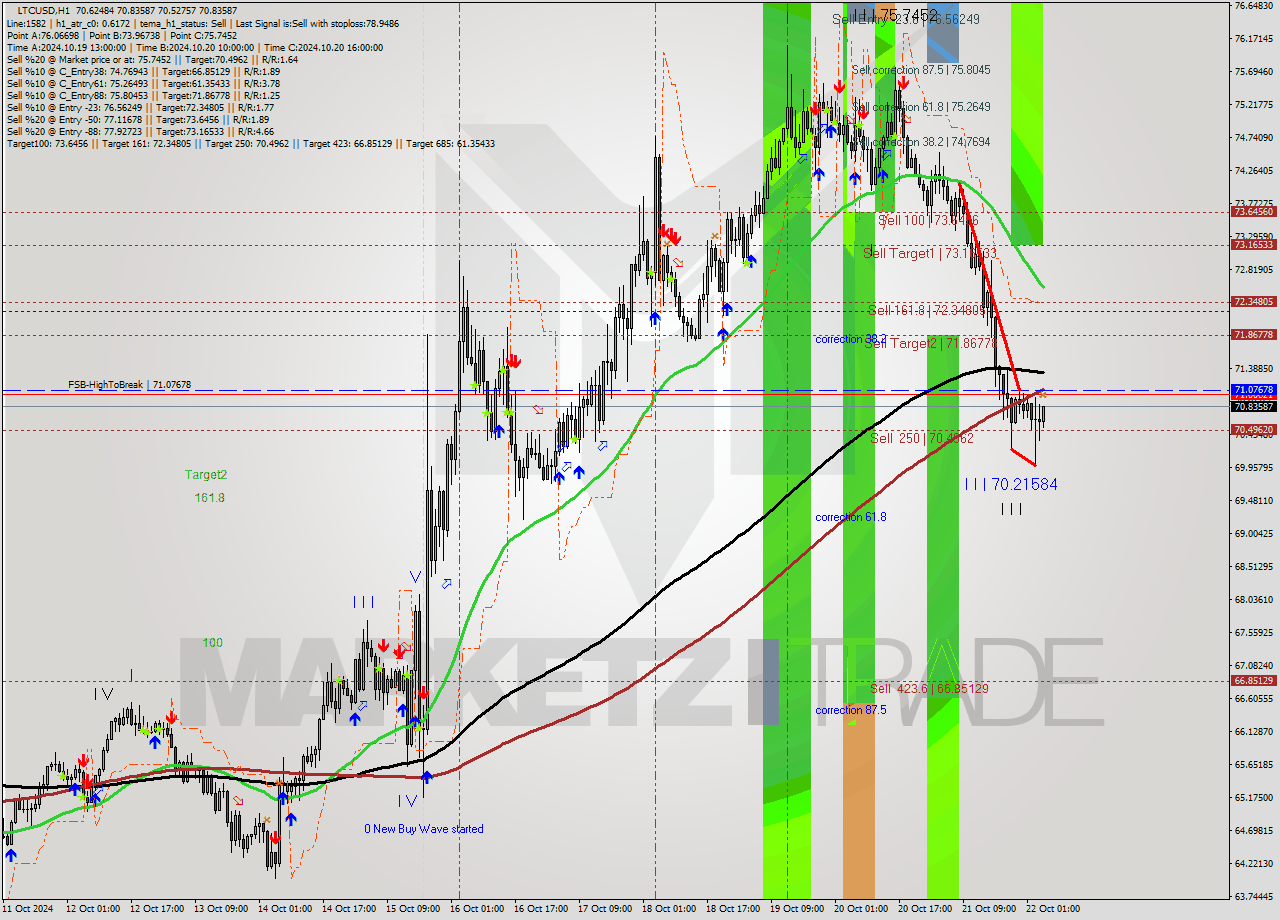Click the black 70.83587 current price tag
This screenshot has width=1280, height=920.
click(1253, 406)
